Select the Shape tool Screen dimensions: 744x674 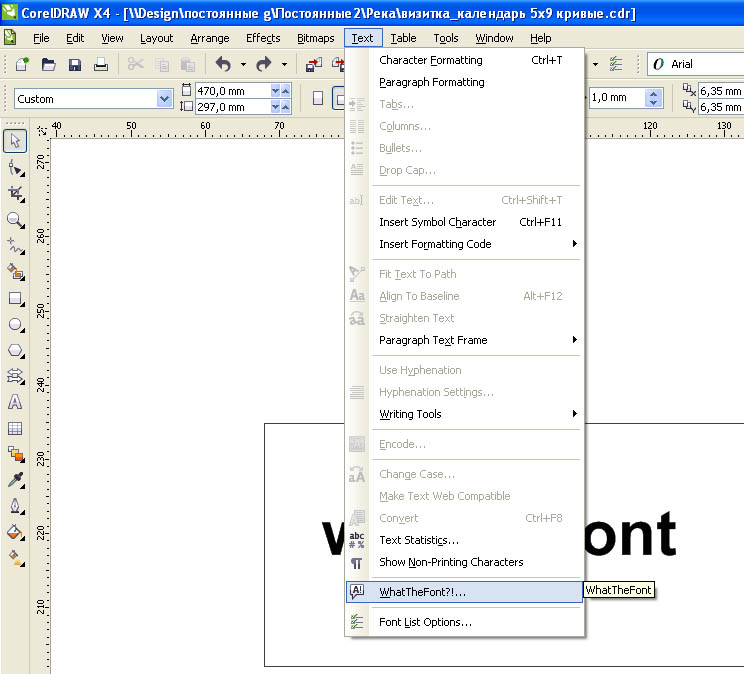click(x=15, y=168)
